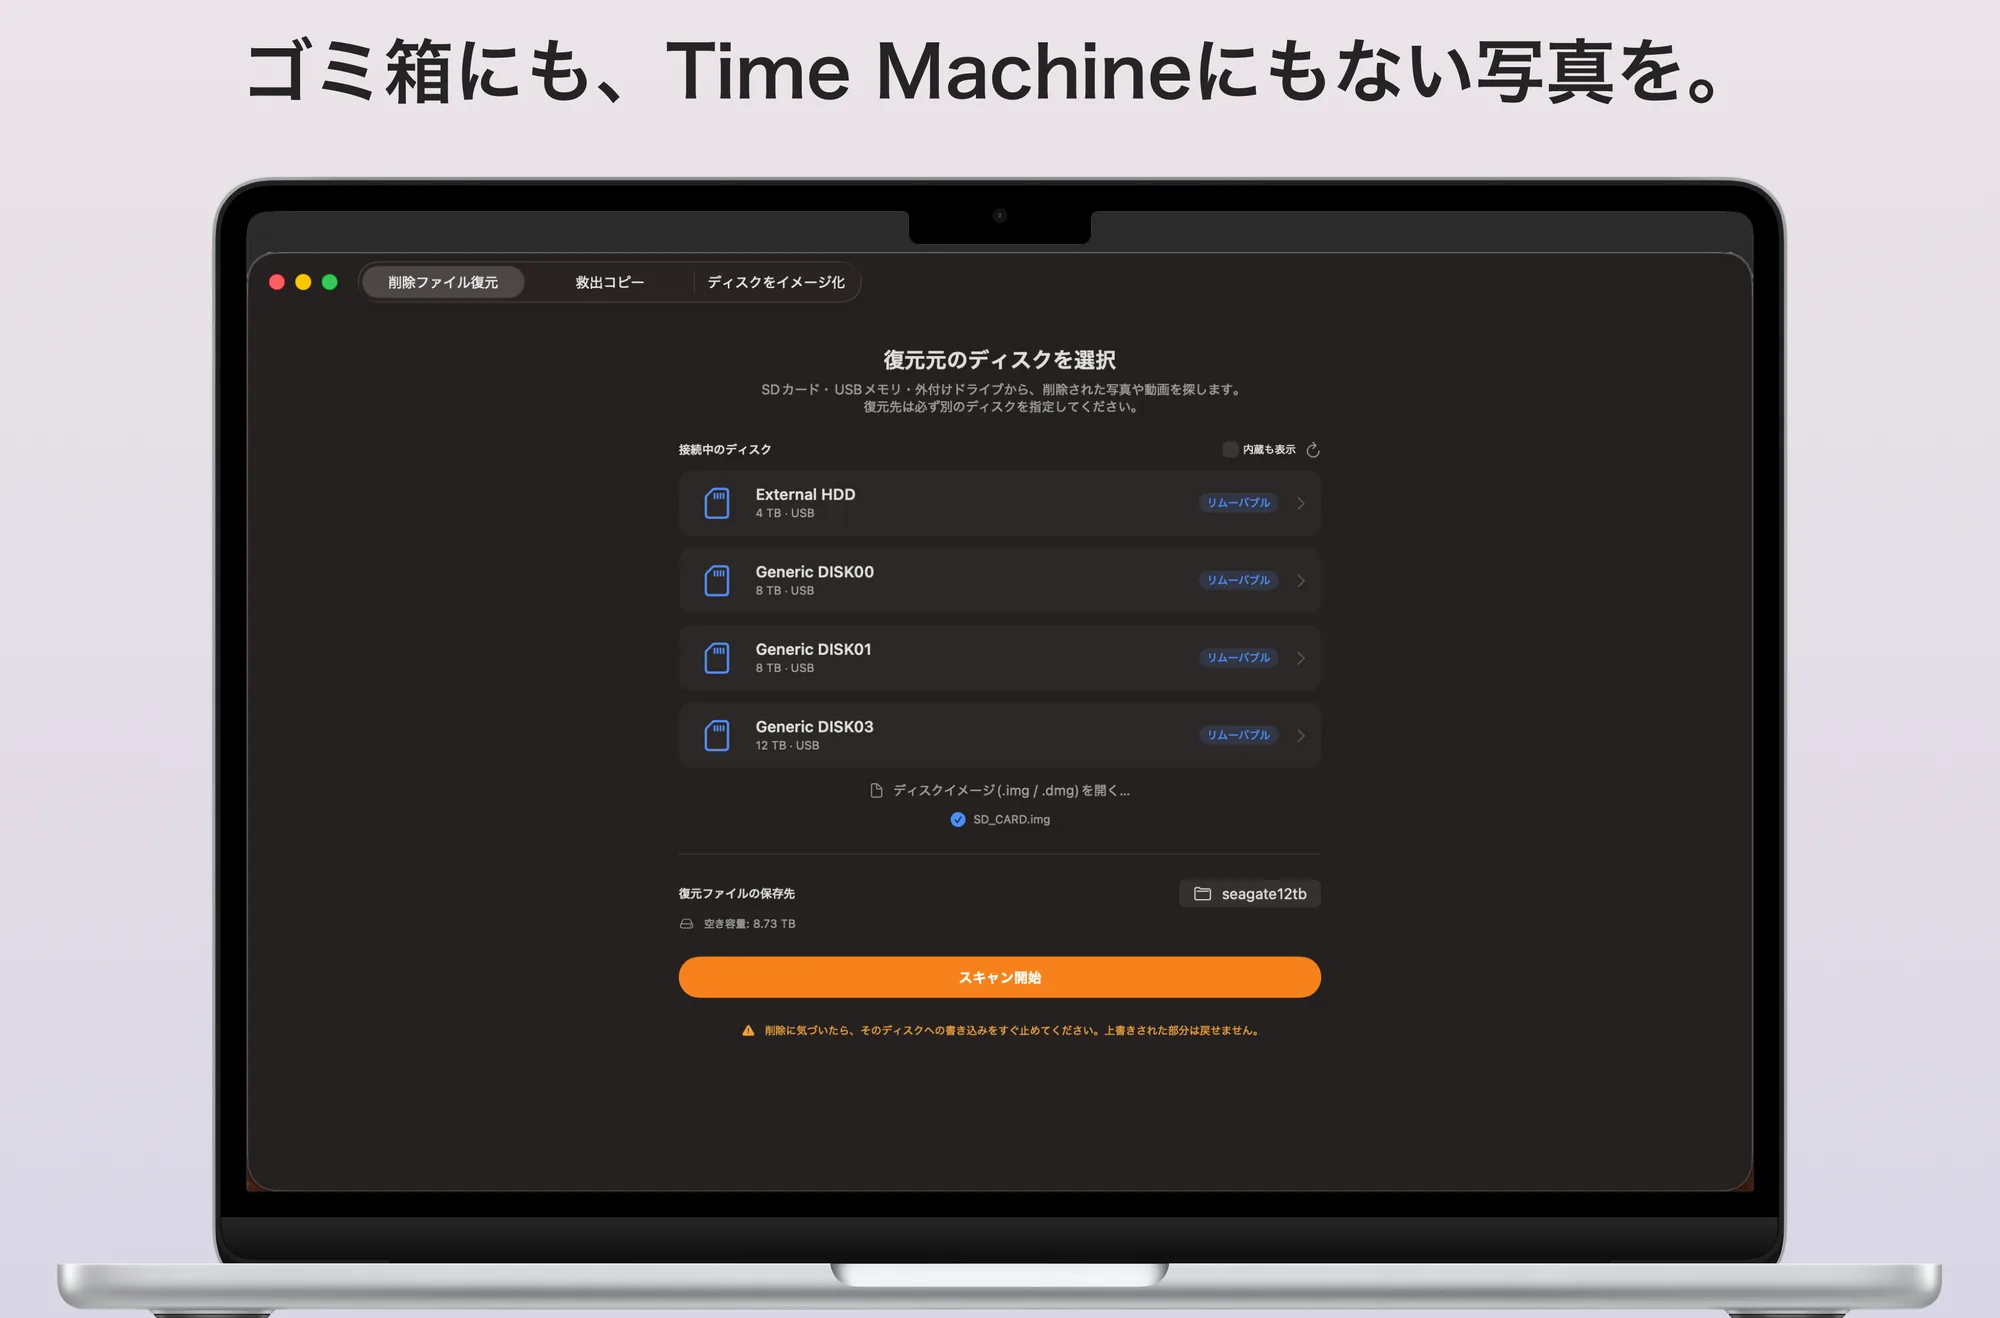
Task: Refresh the connected disk list
Action: (x=1313, y=450)
